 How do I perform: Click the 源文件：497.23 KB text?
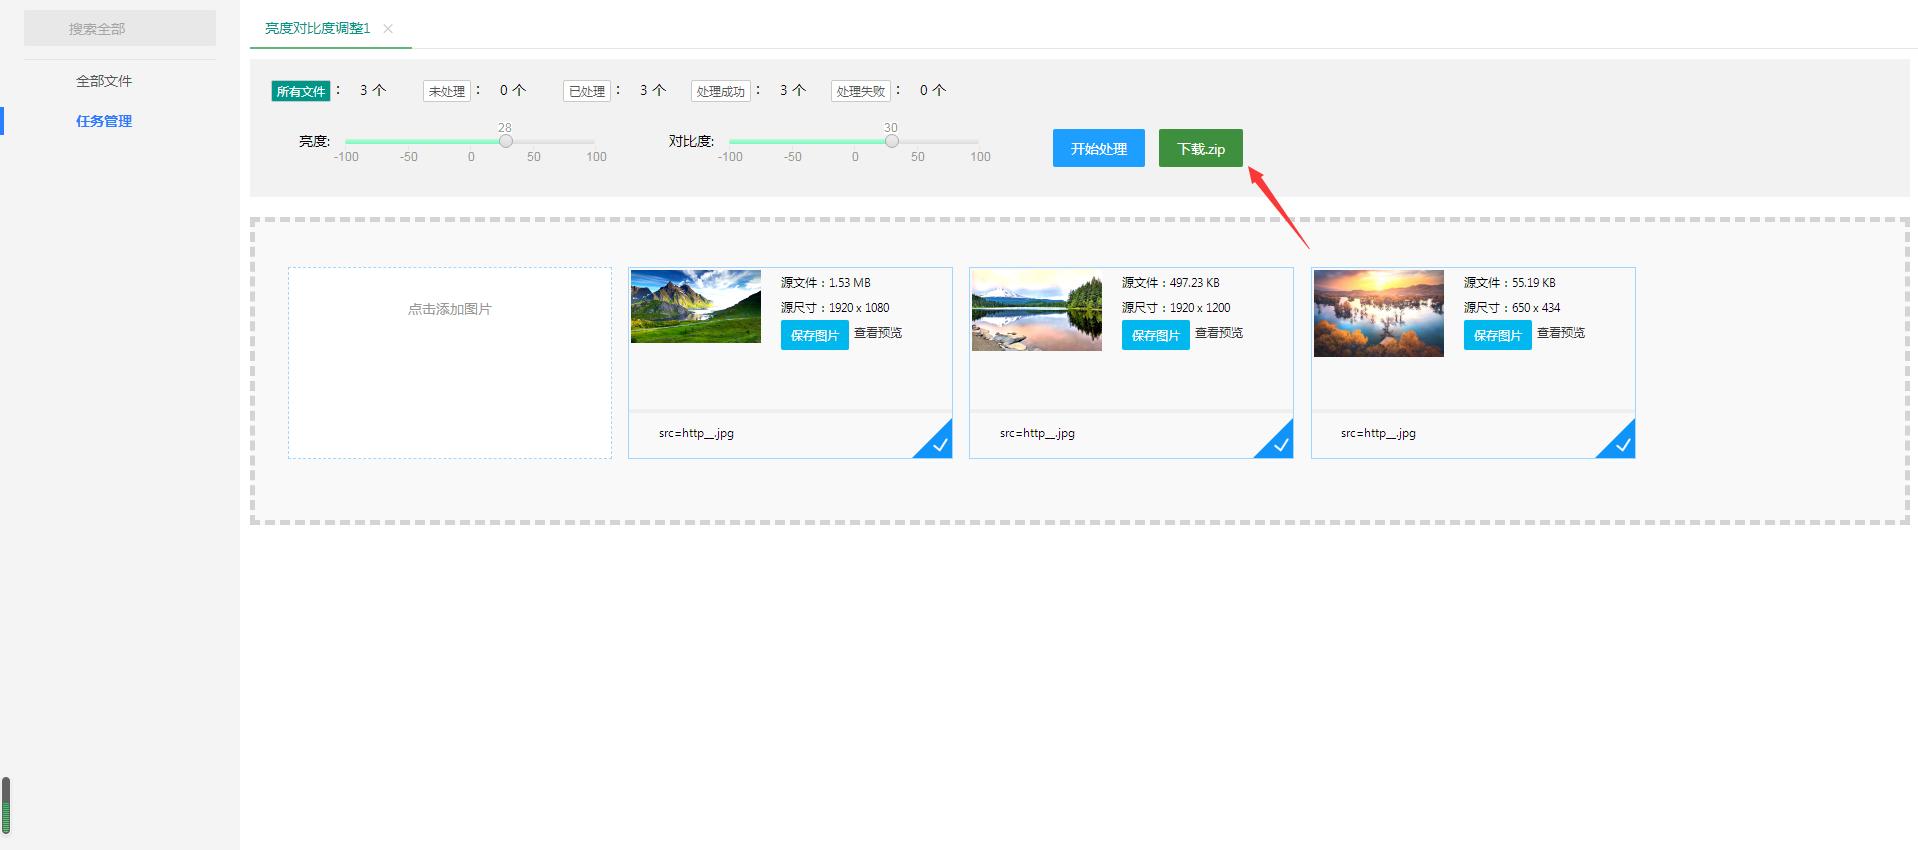(1171, 283)
